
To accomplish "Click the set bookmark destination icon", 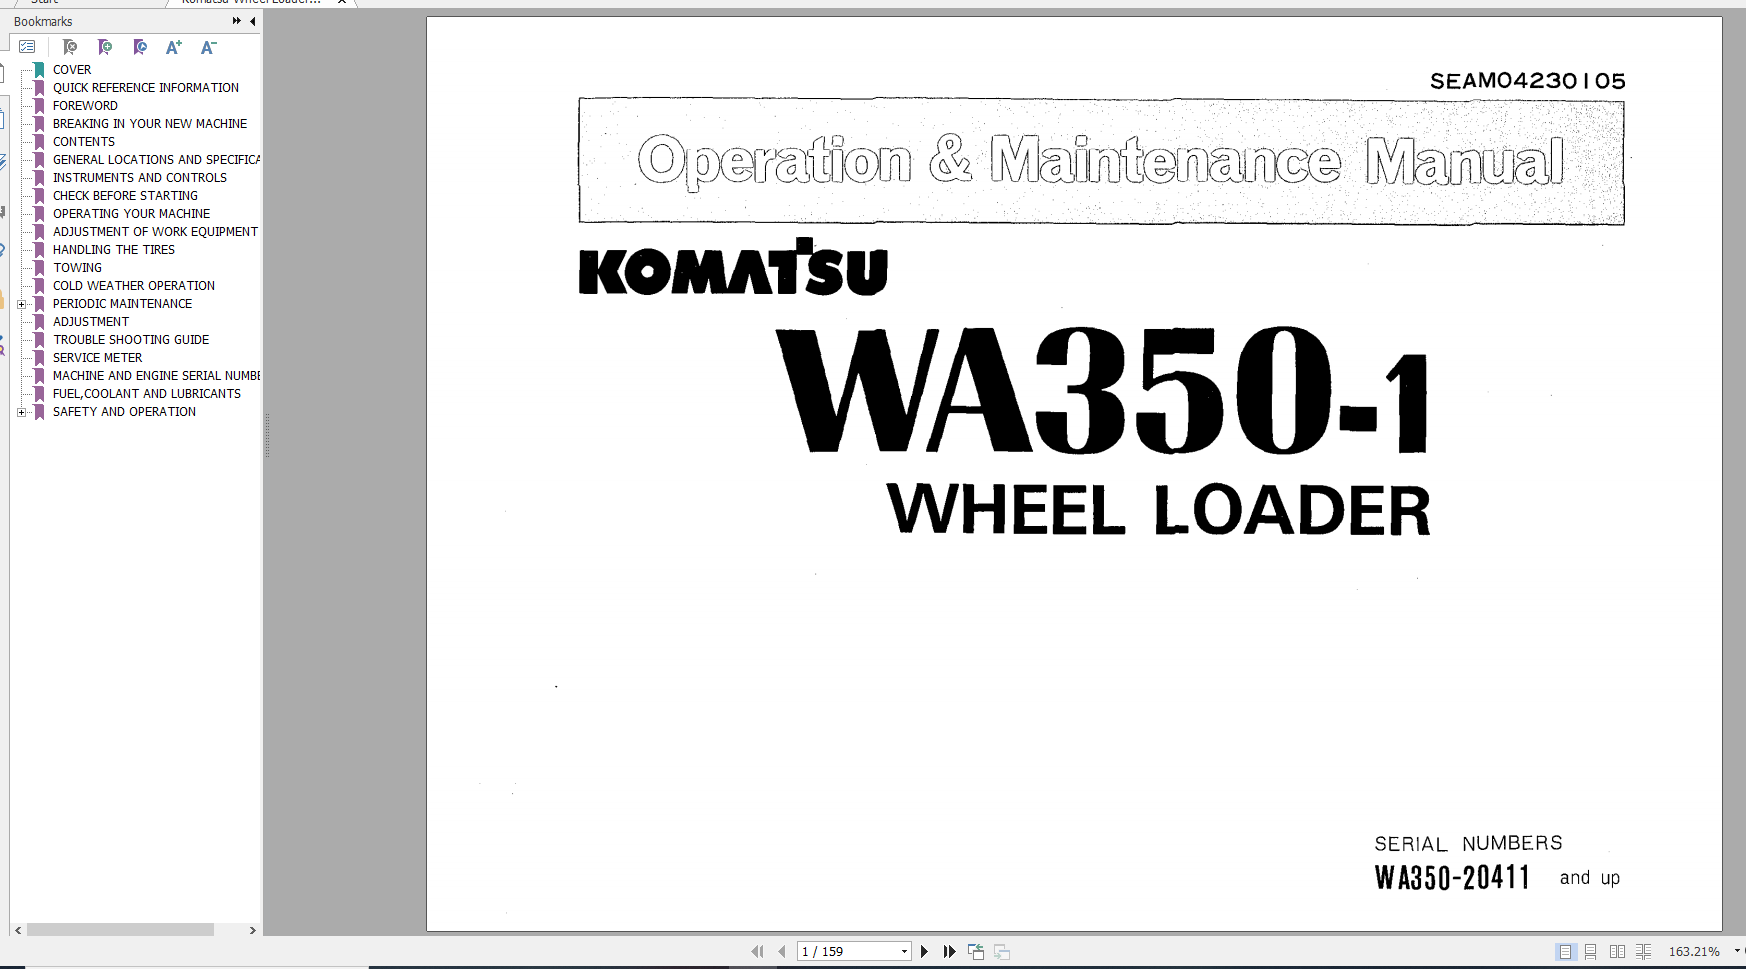I will click(140, 47).
